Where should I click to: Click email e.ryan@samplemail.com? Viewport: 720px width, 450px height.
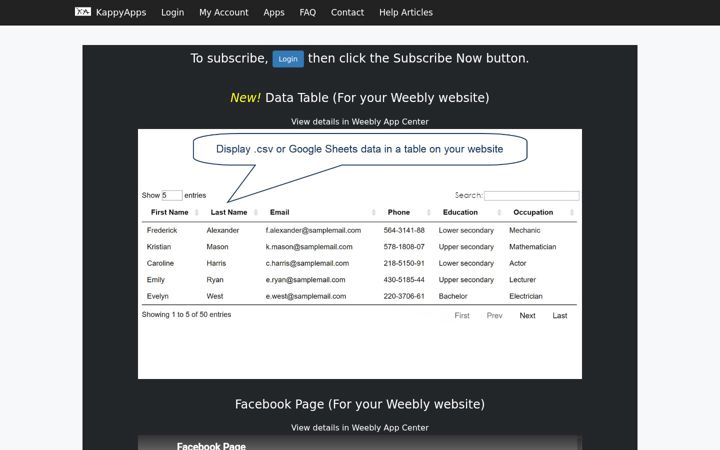(x=305, y=280)
